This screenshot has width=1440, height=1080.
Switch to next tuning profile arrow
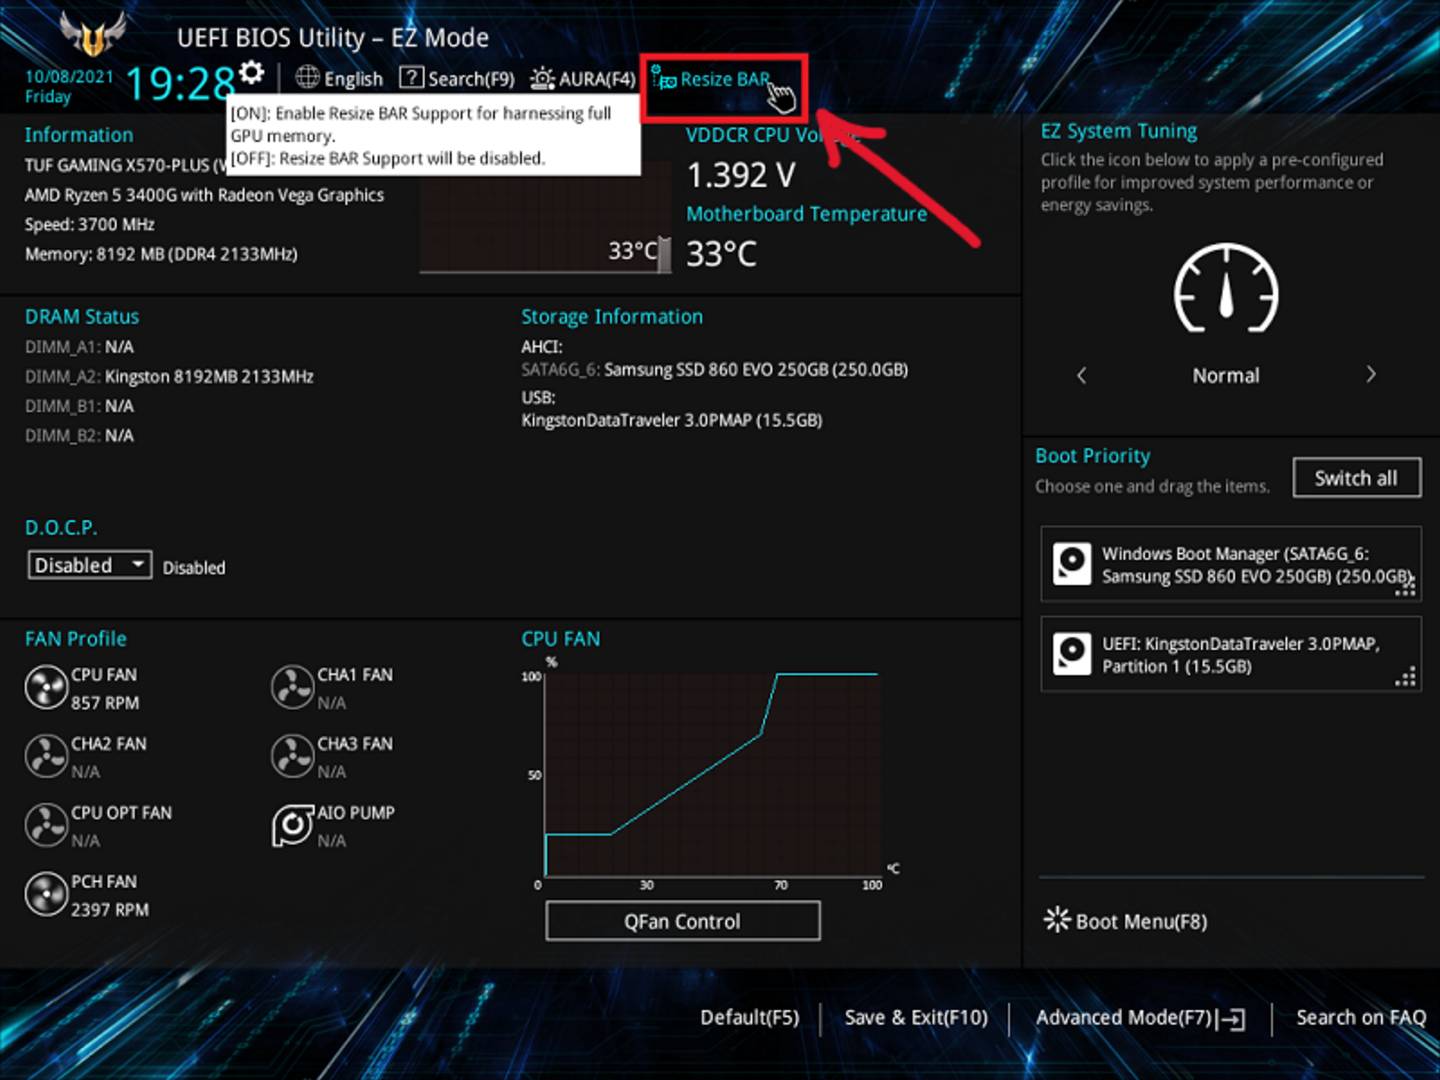click(x=1371, y=374)
